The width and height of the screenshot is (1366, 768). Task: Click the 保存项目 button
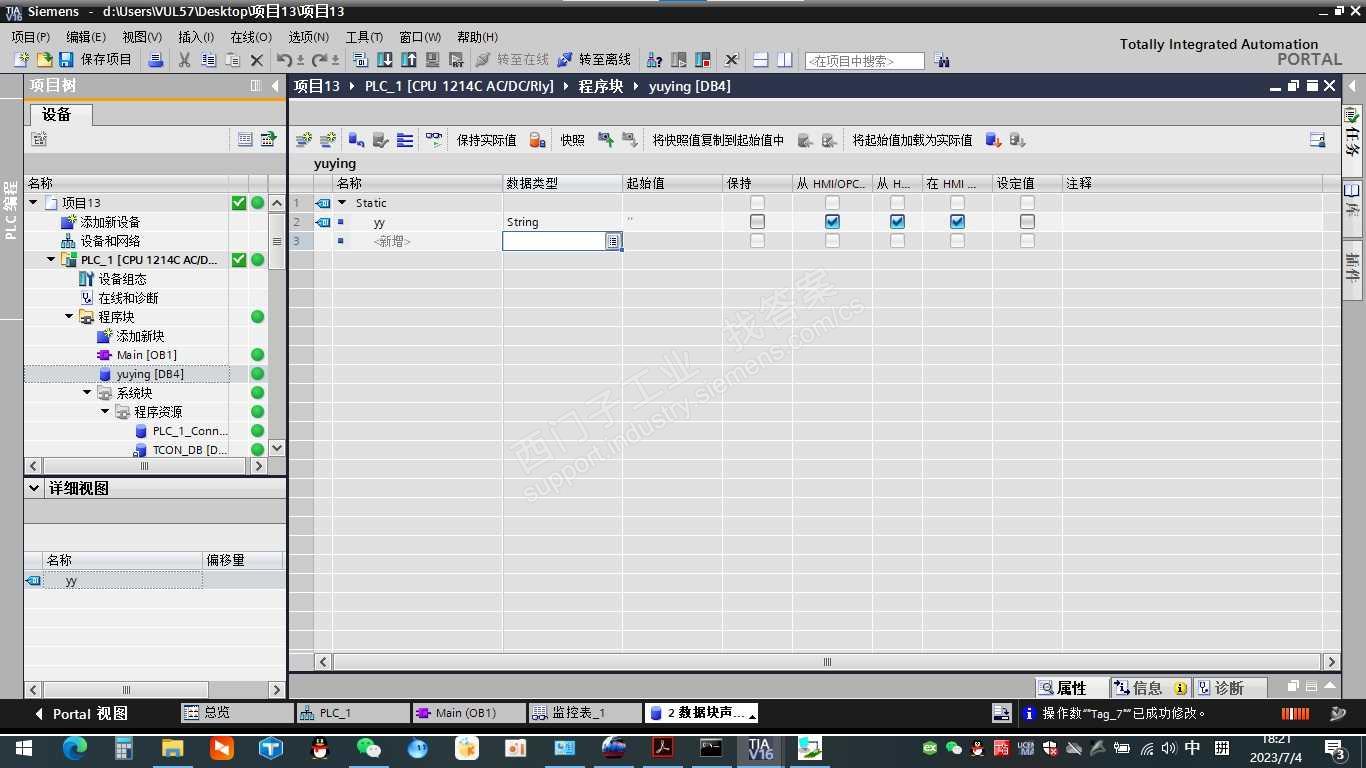[95, 60]
